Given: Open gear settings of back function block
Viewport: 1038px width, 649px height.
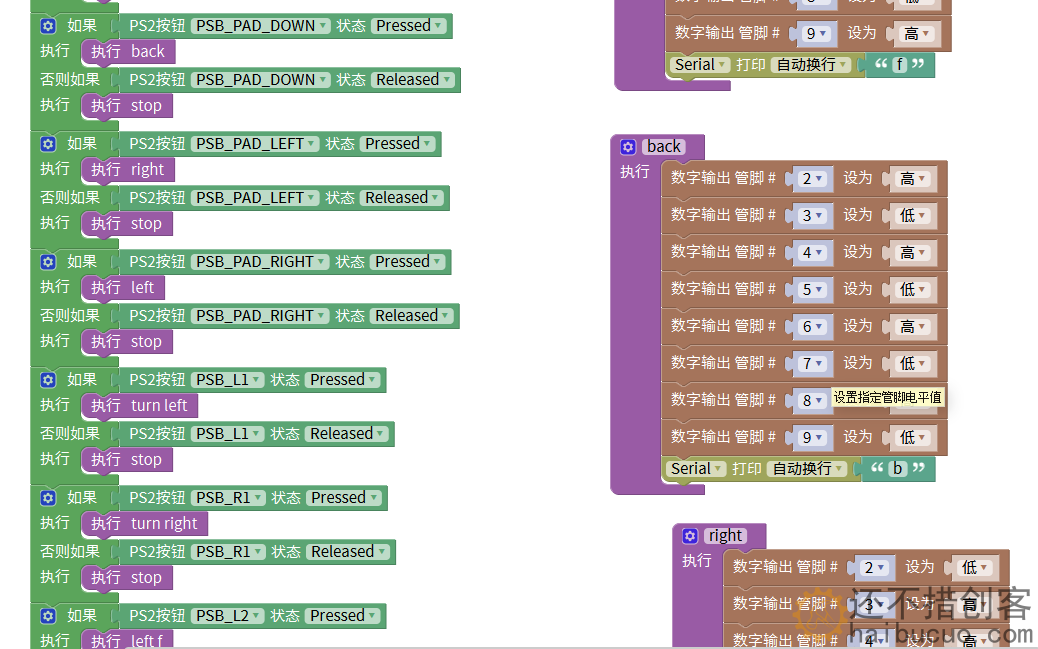Looking at the screenshot, I should pos(628,146).
